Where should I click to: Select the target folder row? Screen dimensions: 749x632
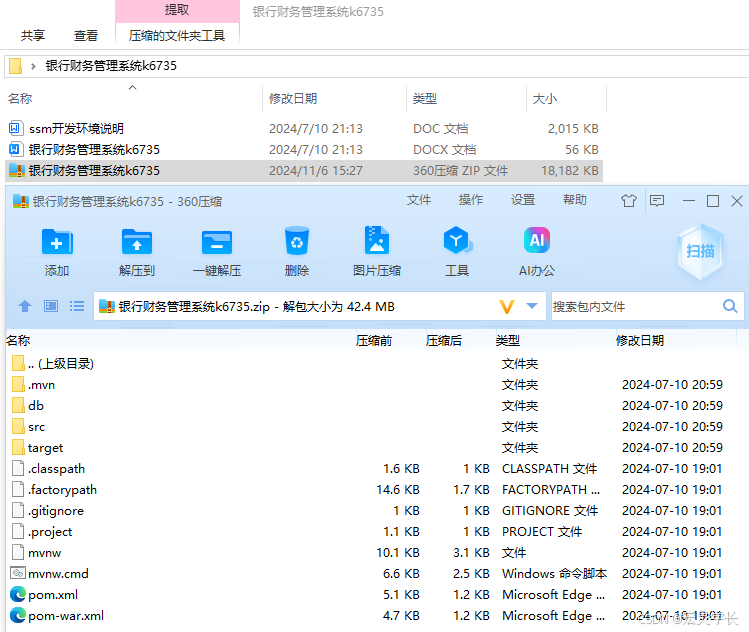[45, 448]
